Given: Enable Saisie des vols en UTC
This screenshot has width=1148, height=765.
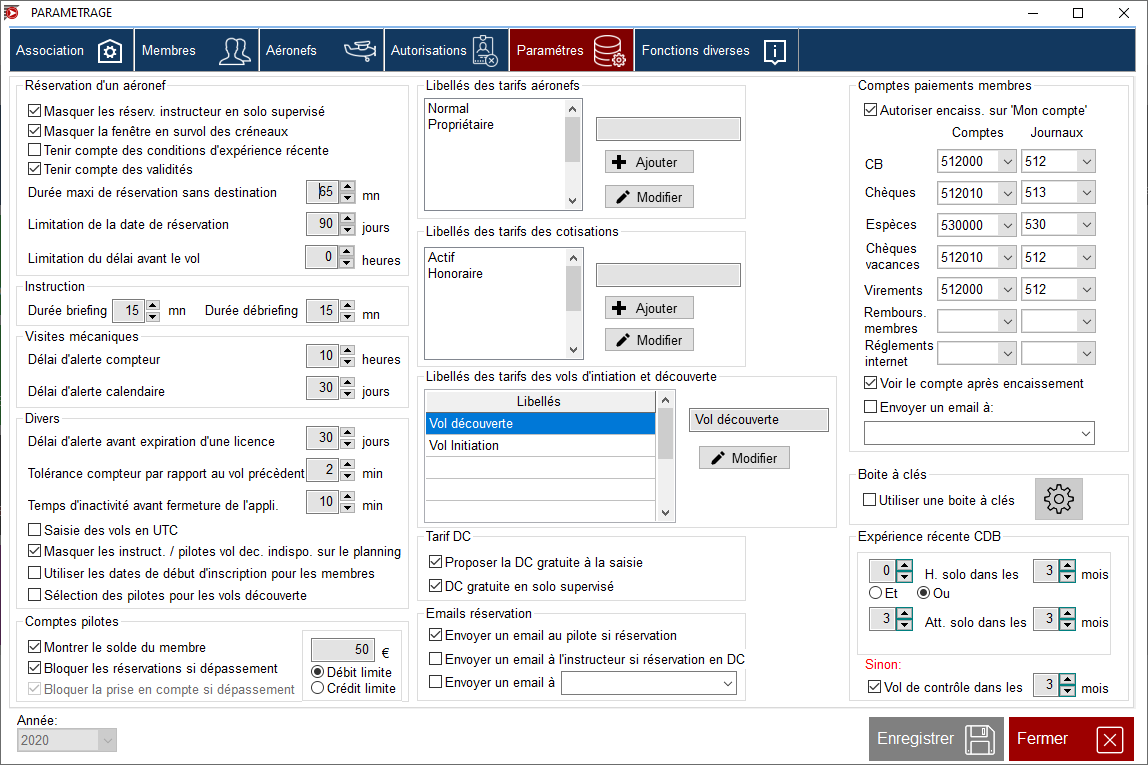Looking at the screenshot, I should coord(34,529).
